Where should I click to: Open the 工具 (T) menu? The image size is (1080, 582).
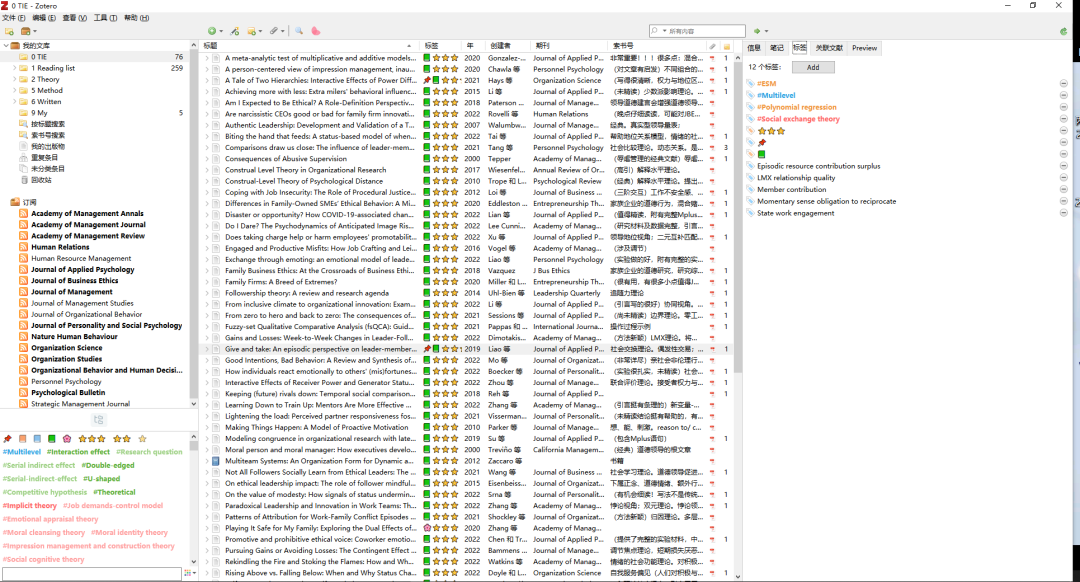(x=105, y=18)
